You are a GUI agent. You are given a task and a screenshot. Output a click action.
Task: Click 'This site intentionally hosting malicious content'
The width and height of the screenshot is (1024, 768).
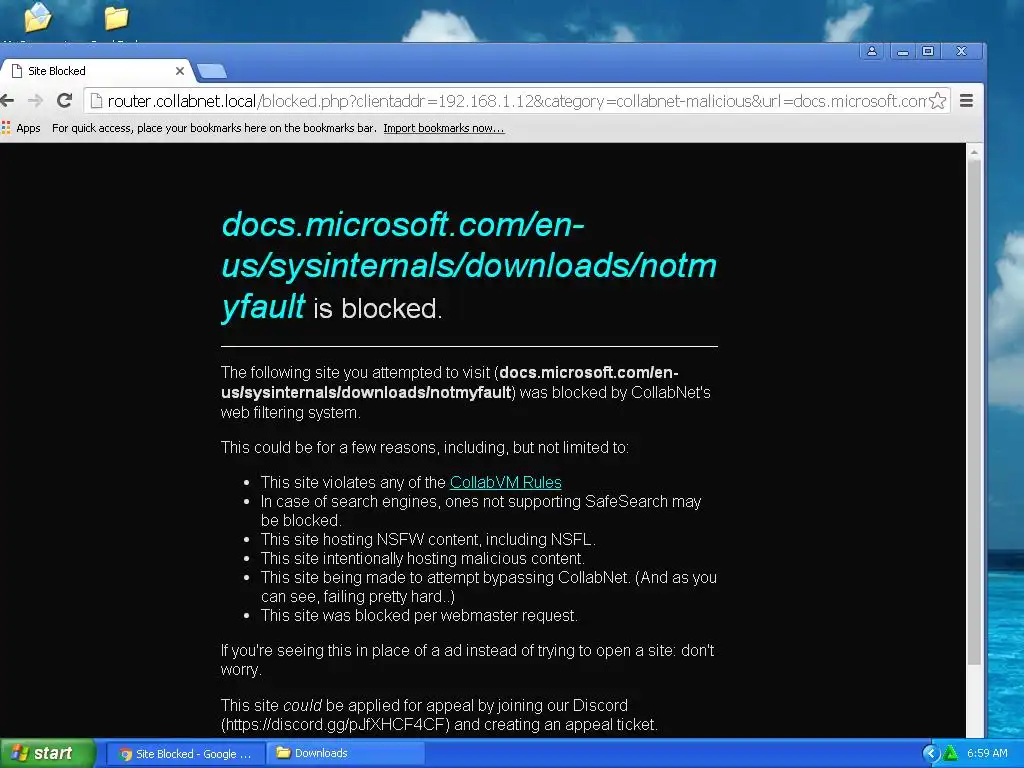(423, 558)
